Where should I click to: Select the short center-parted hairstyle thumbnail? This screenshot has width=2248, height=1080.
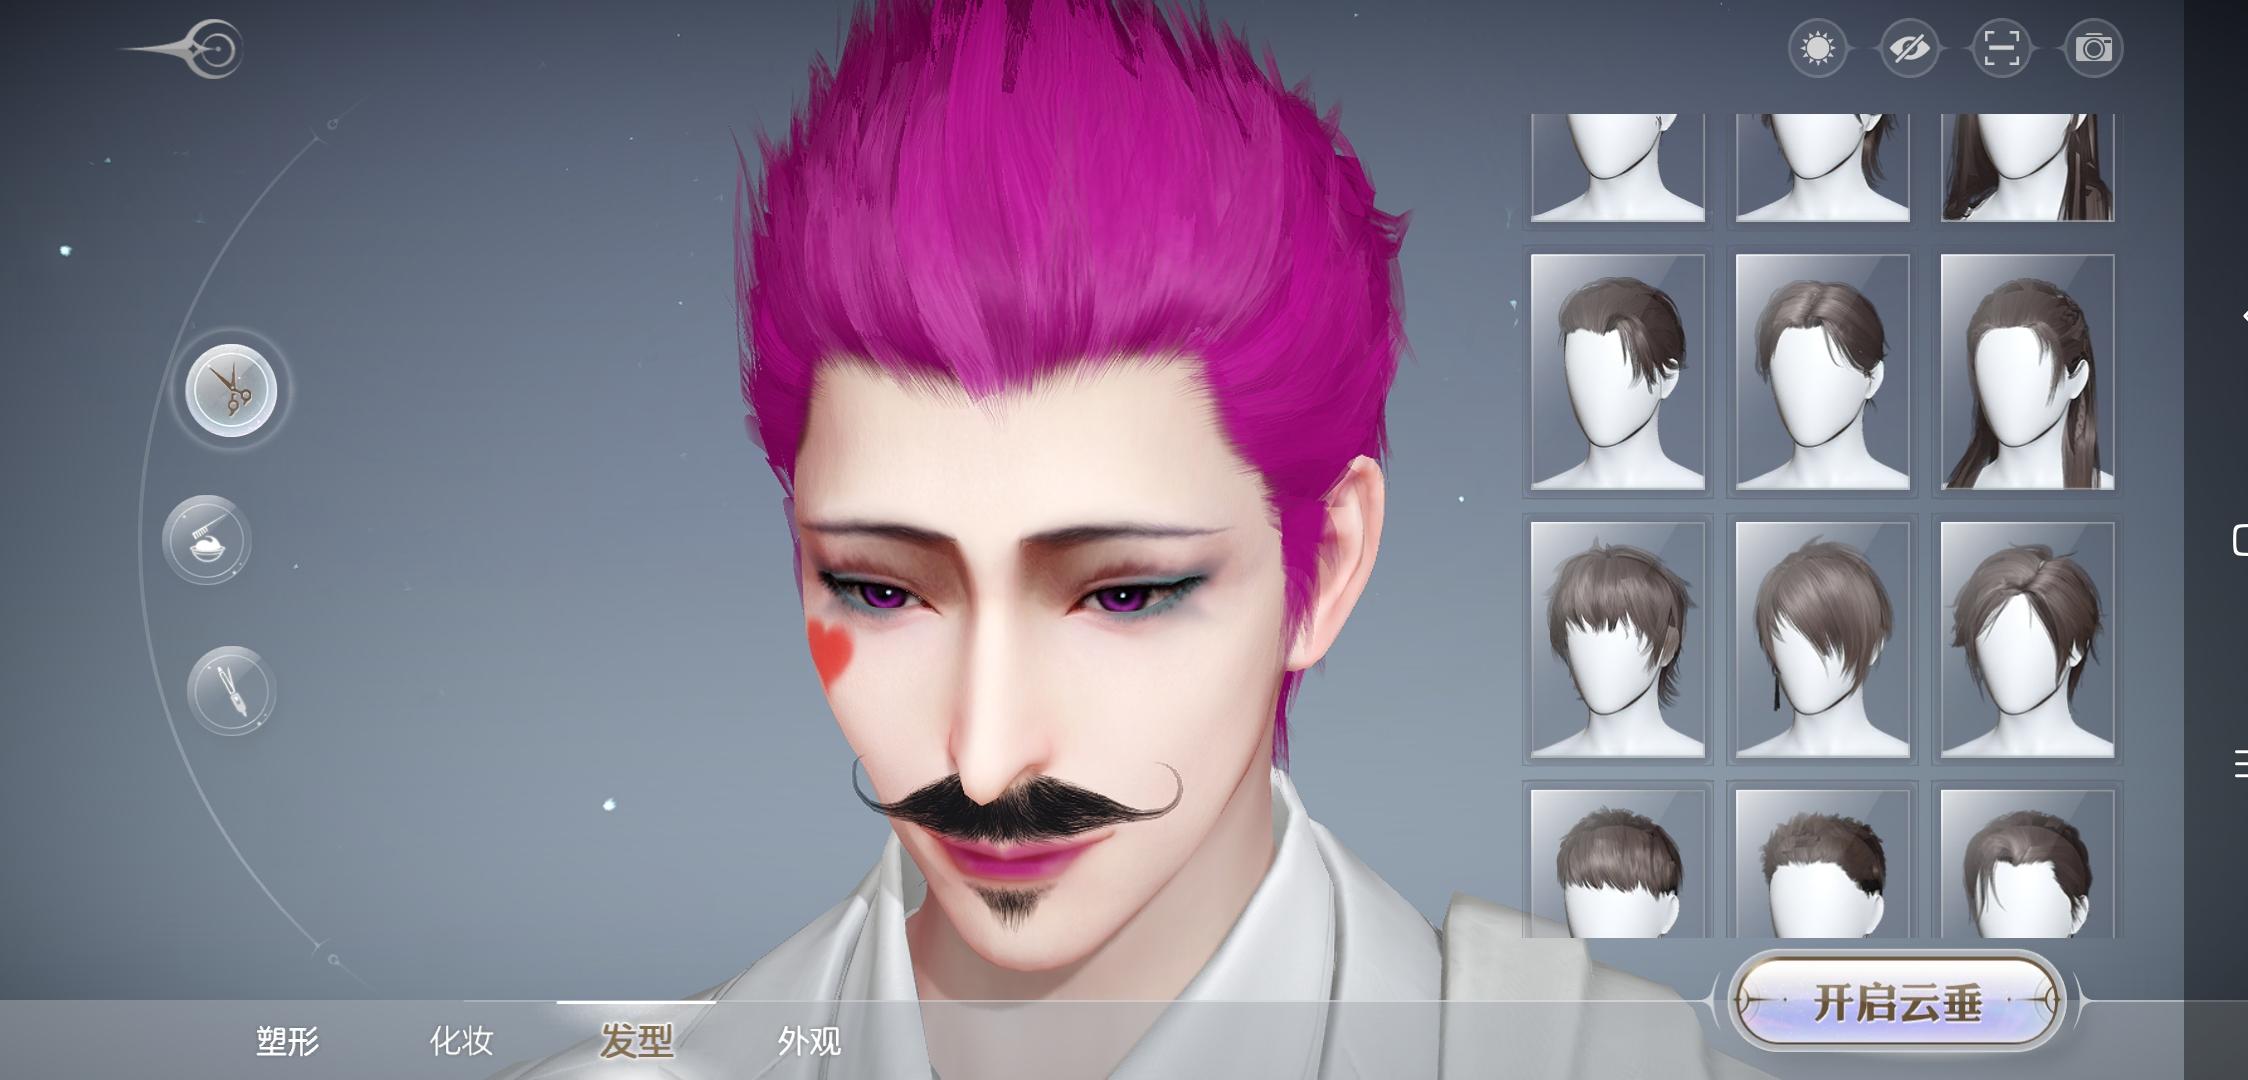1822,372
